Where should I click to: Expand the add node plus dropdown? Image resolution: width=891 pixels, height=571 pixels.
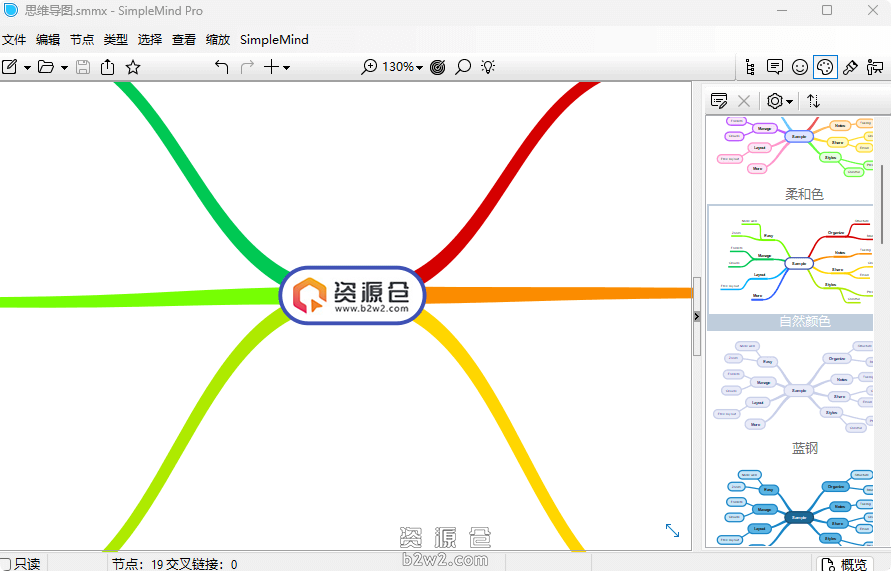(276, 67)
